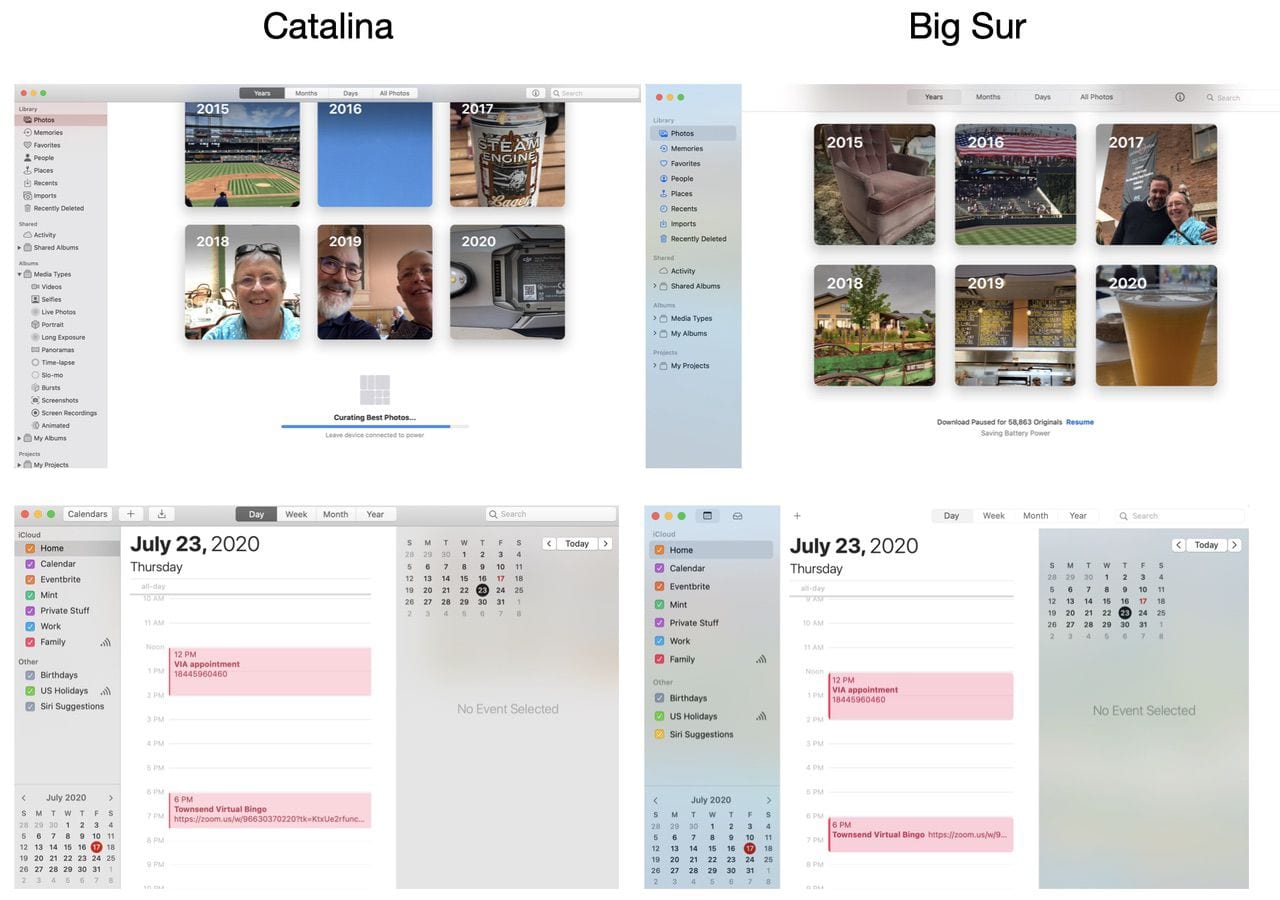Disable Private Stuff calendar in Big Sur Calendar
Viewport: 1280px width, 900px height.
coord(659,622)
